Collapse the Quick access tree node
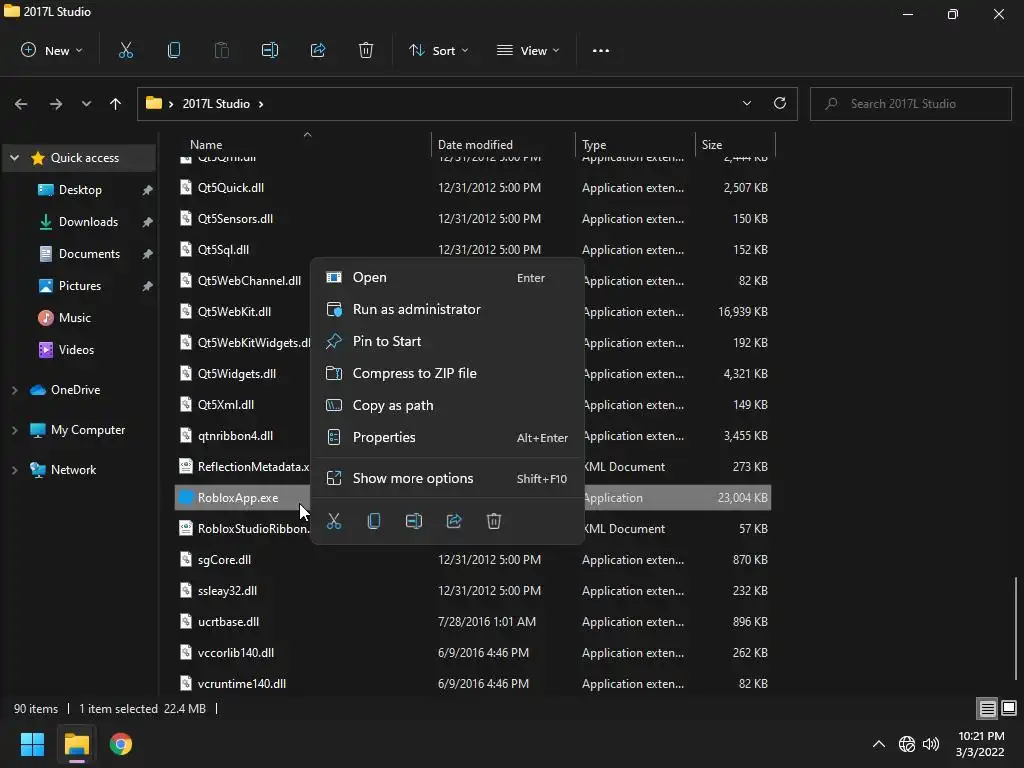The width and height of the screenshot is (1024, 768). tap(14, 157)
